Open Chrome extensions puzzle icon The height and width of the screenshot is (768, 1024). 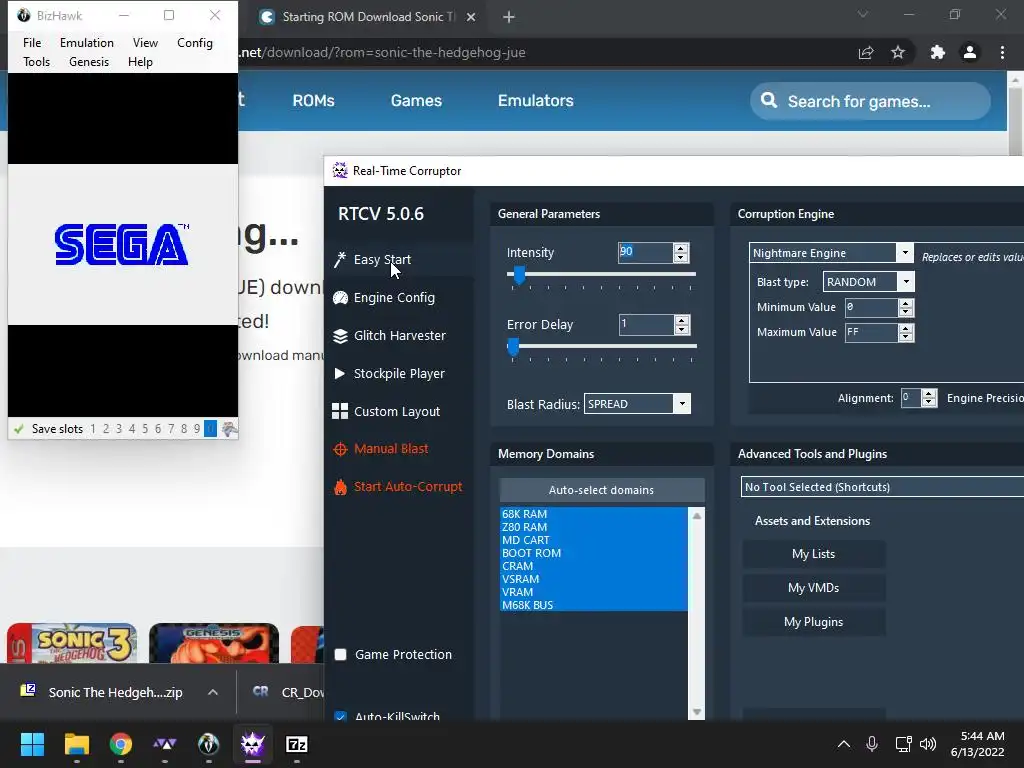pos(938,52)
